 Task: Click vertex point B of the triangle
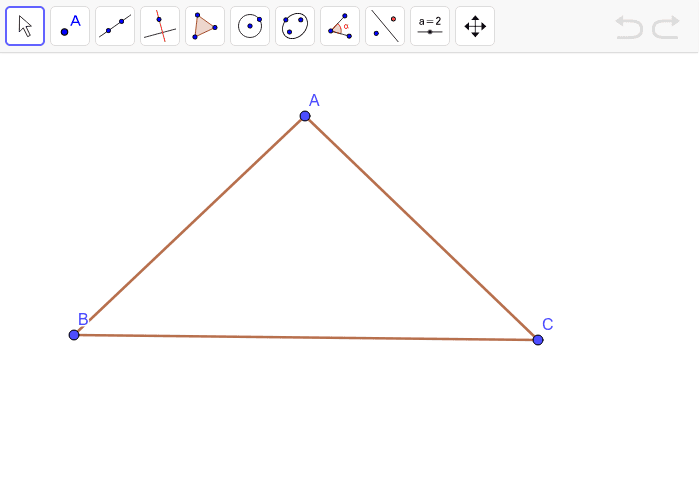74,335
